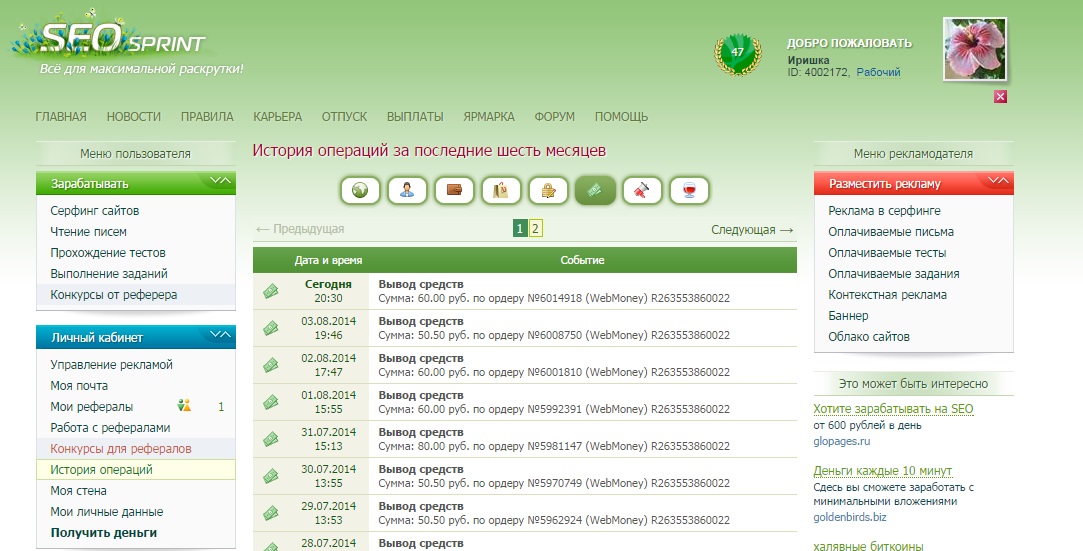Screen dimensions: 1083x551
Task: Open Моя стена
Action: click(78, 491)
